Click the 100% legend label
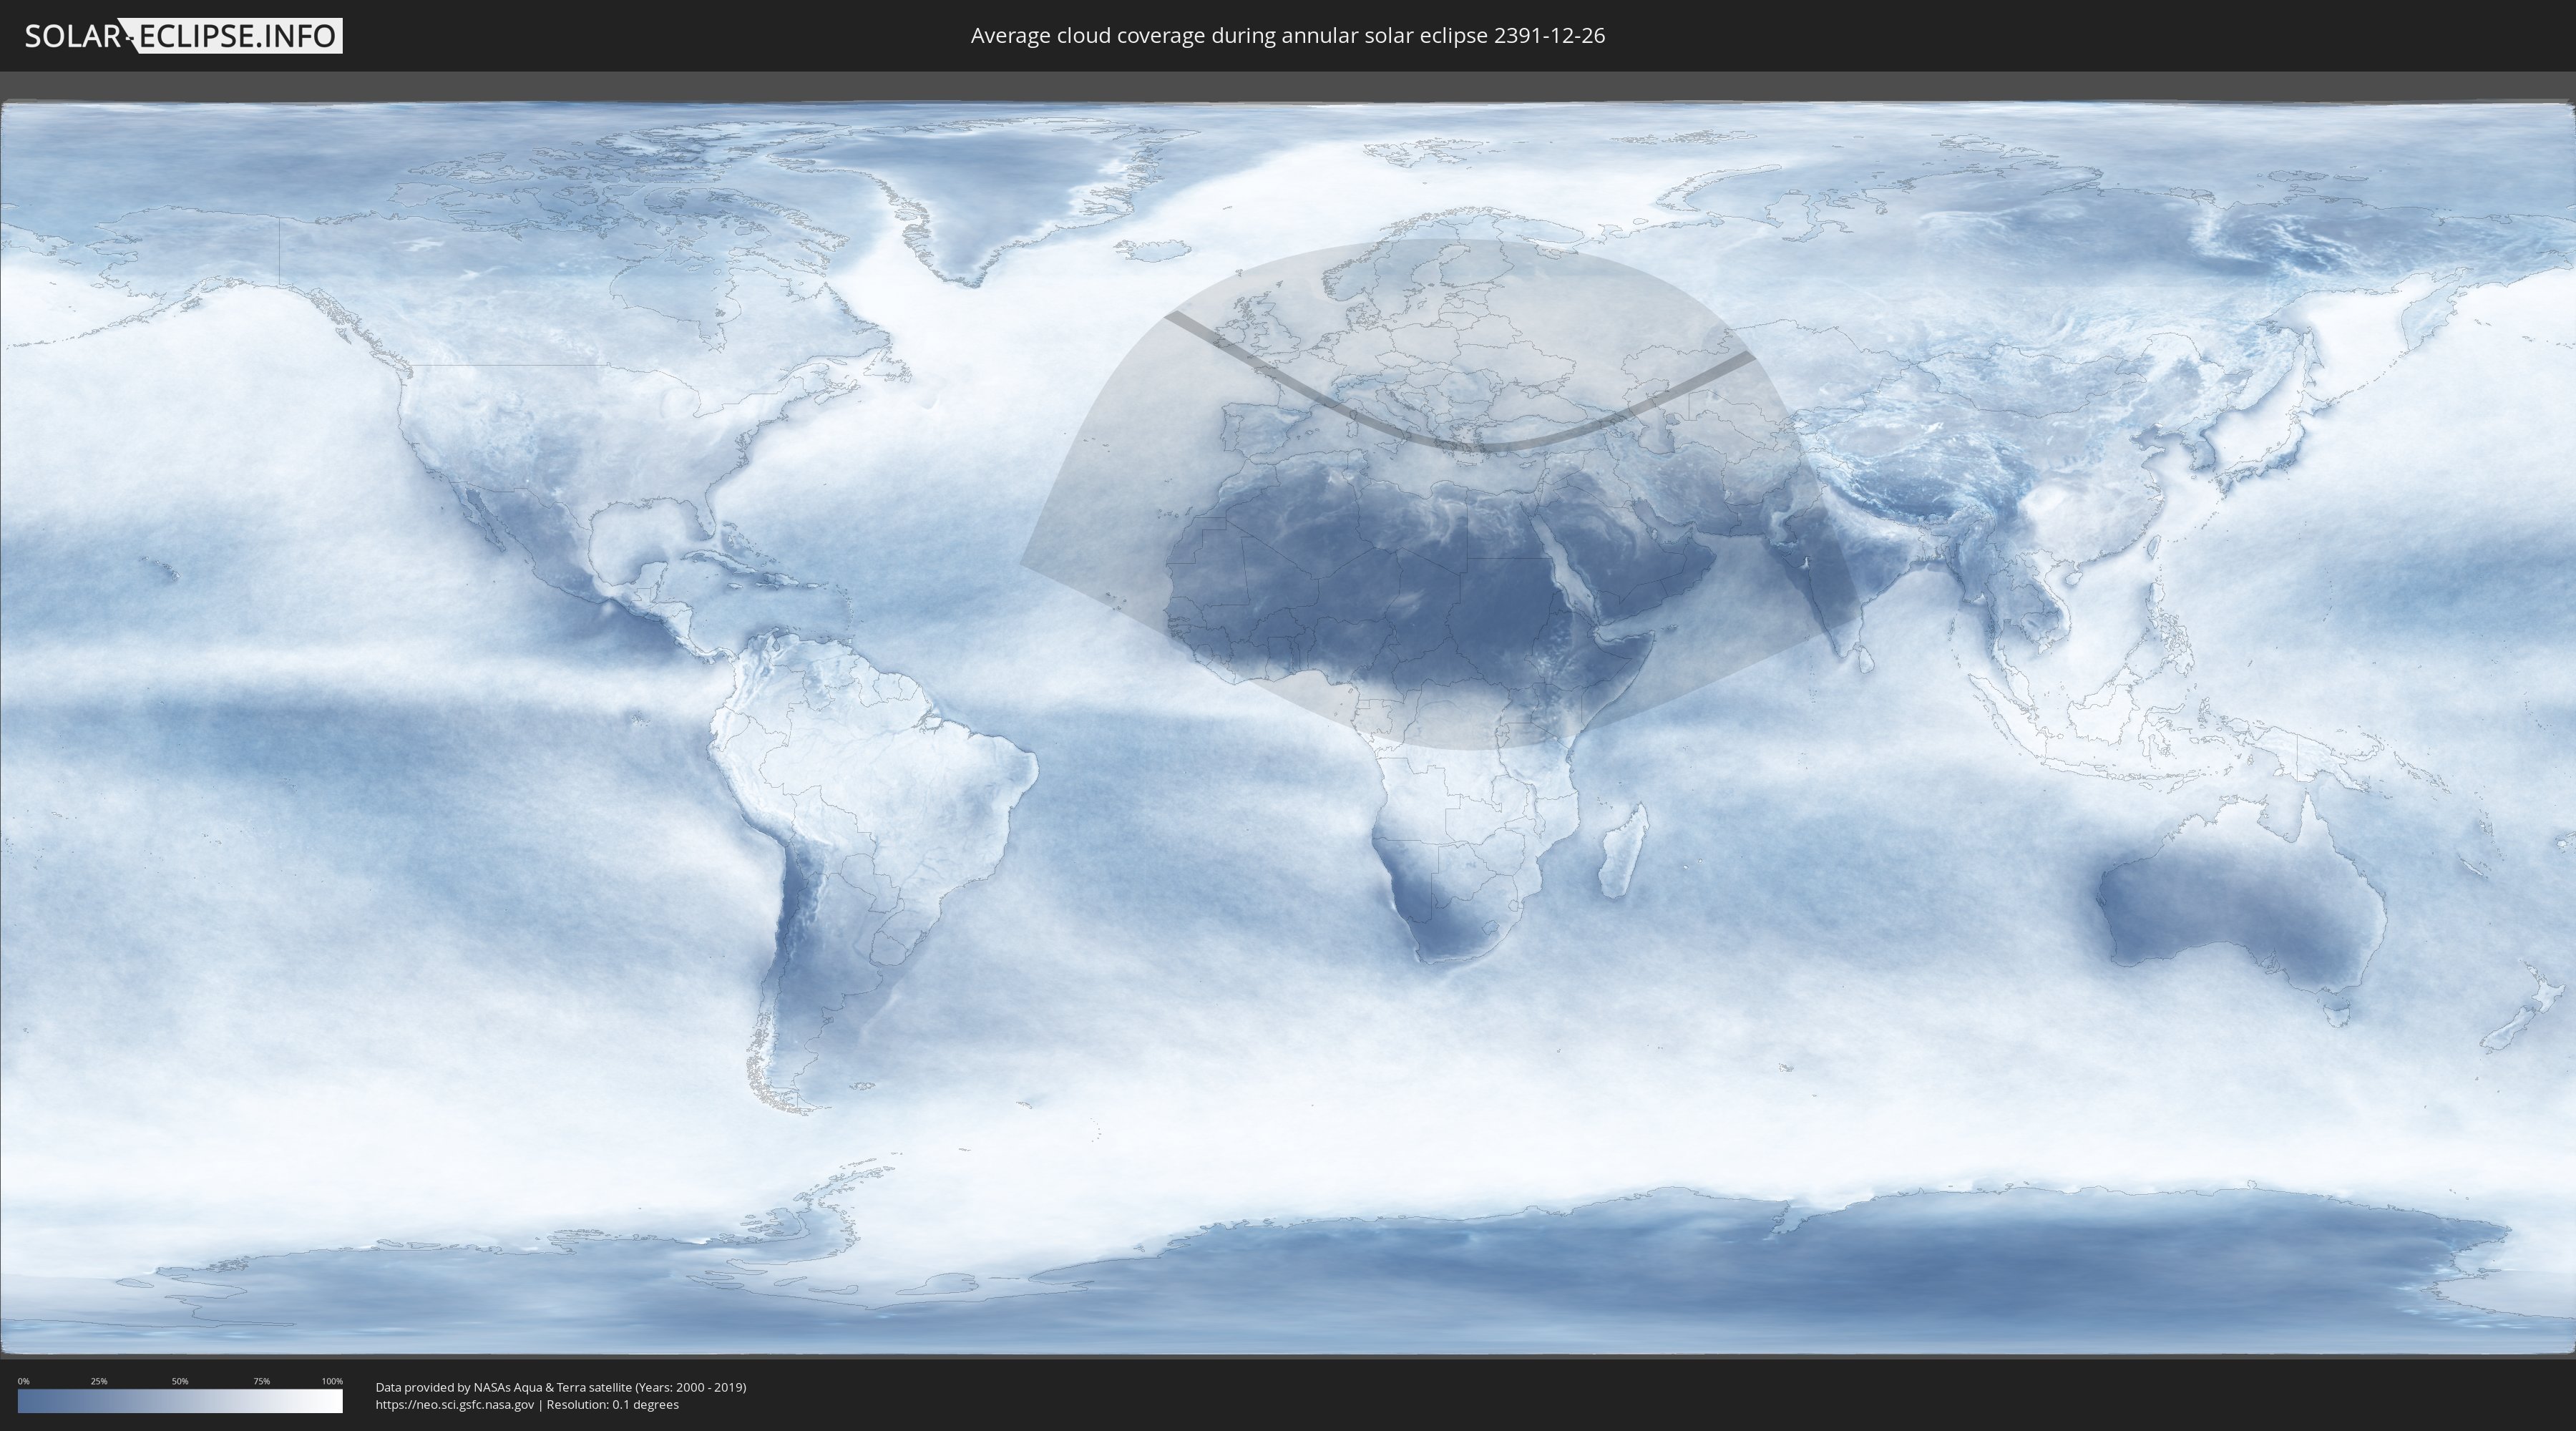Viewport: 2576px width, 1431px height. (x=332, y=1381)
